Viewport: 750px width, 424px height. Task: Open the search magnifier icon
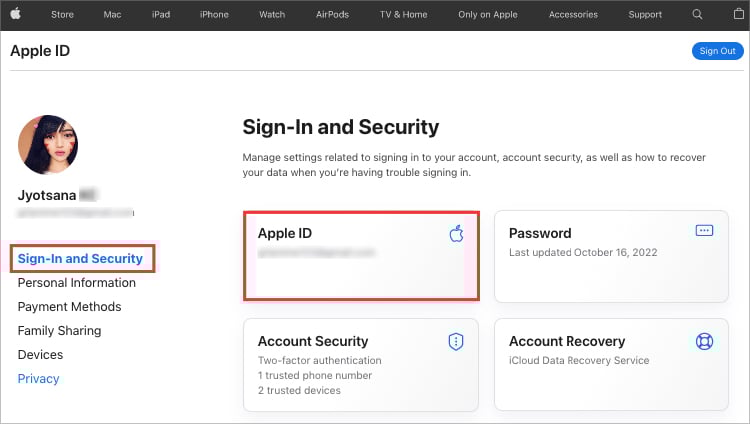point(697,15)
